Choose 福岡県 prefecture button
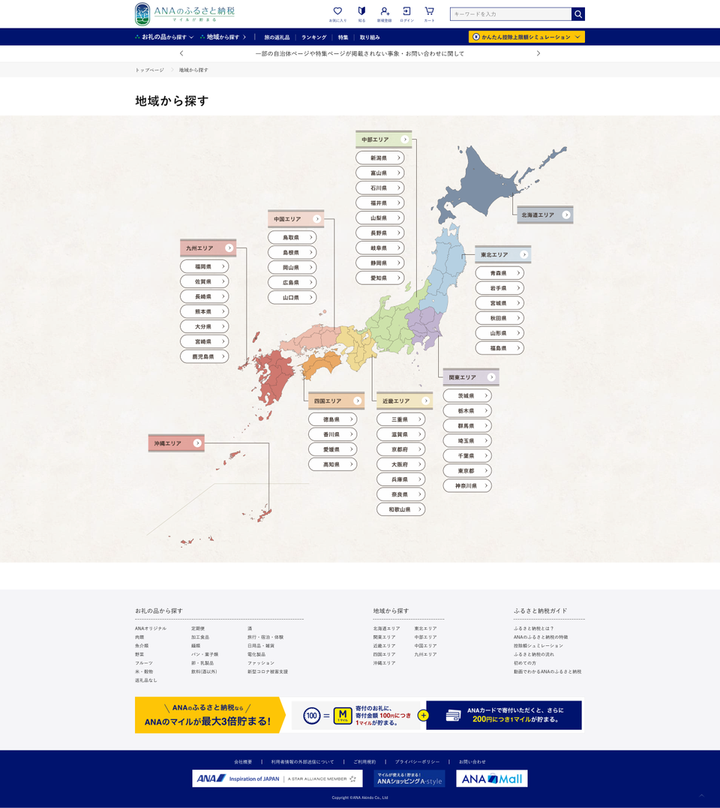Viewport: 720px width, 808px height. [205, 266]
